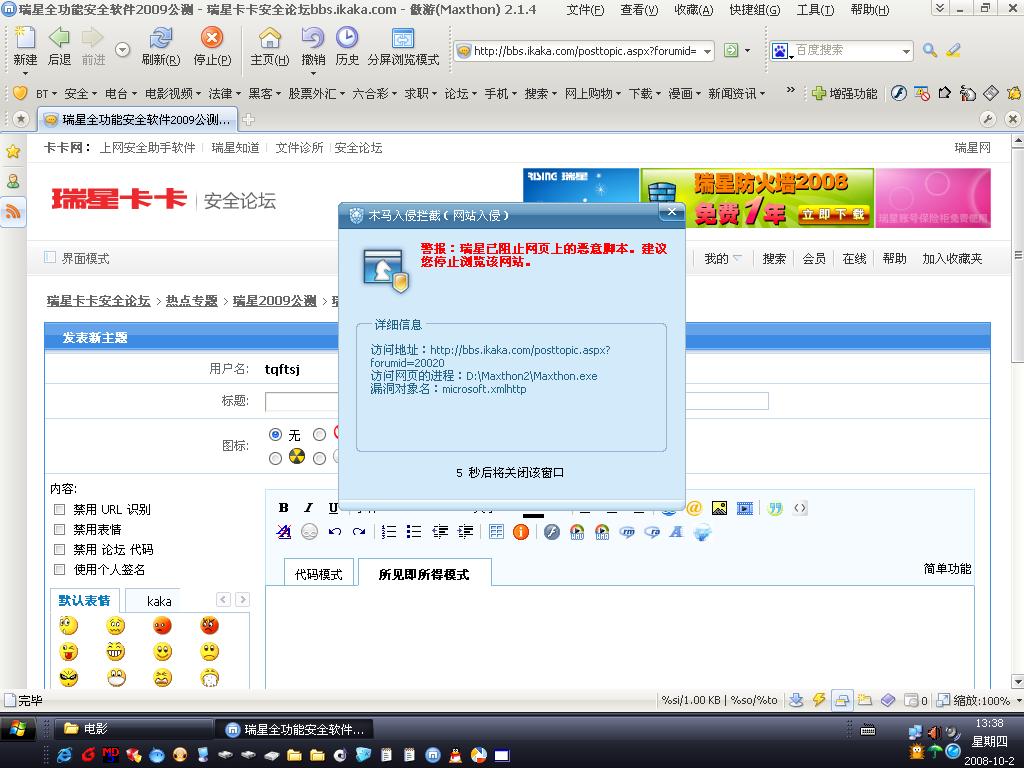Viewport: 1024px width, 768px height.
Task: Go back with the 后退 arrow
Action: pyautogui.click(x=59, y=38)
